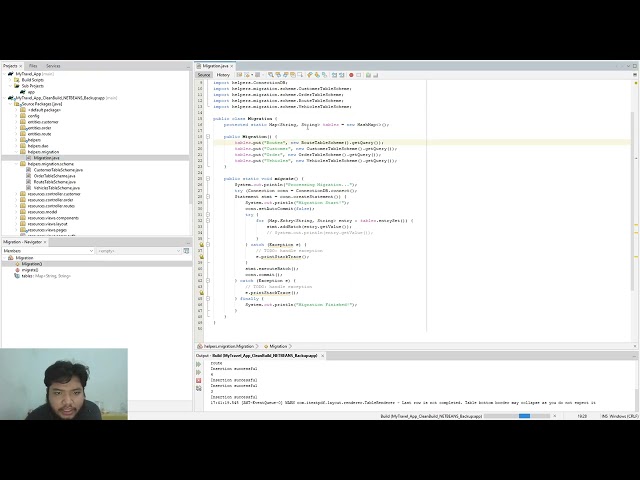Select the app sub project node
The image size is (640, 480).
pos(31,92)
